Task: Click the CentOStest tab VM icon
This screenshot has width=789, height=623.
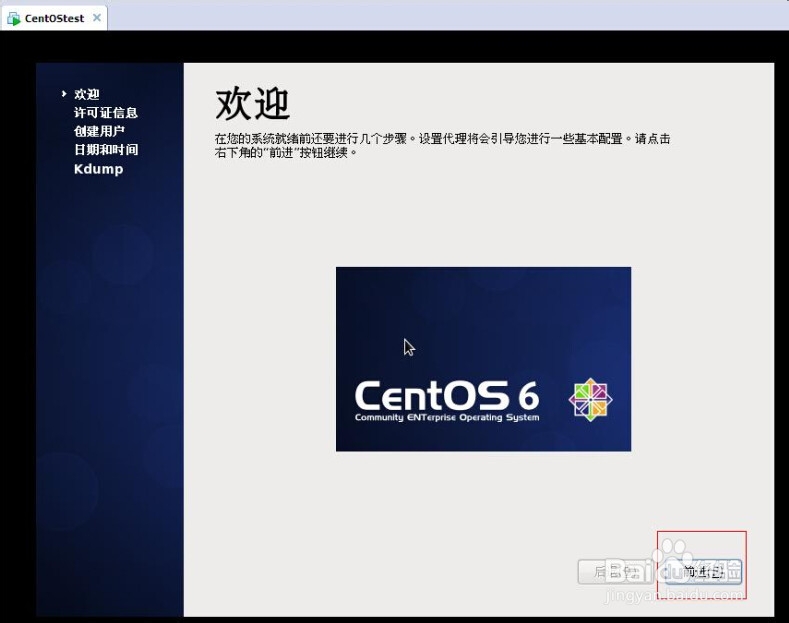Action: [x=14, y=19]
